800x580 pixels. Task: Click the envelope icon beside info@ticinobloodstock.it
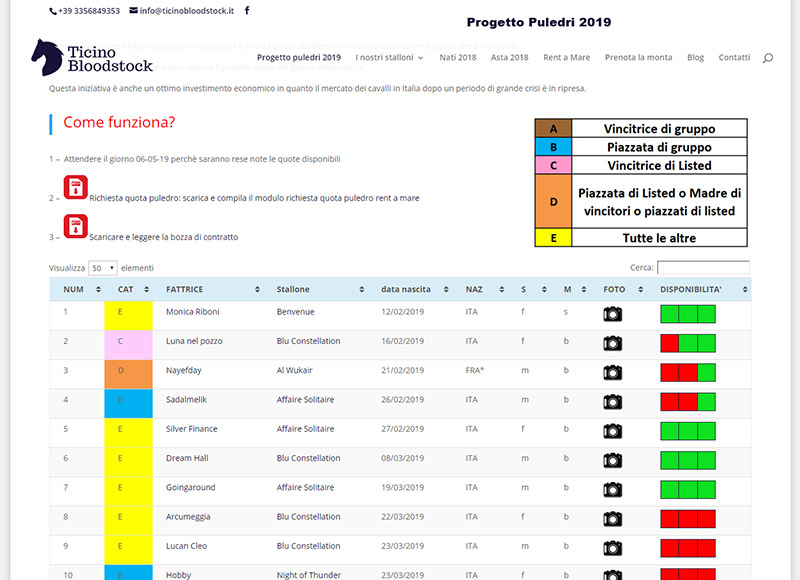[133, 10]
